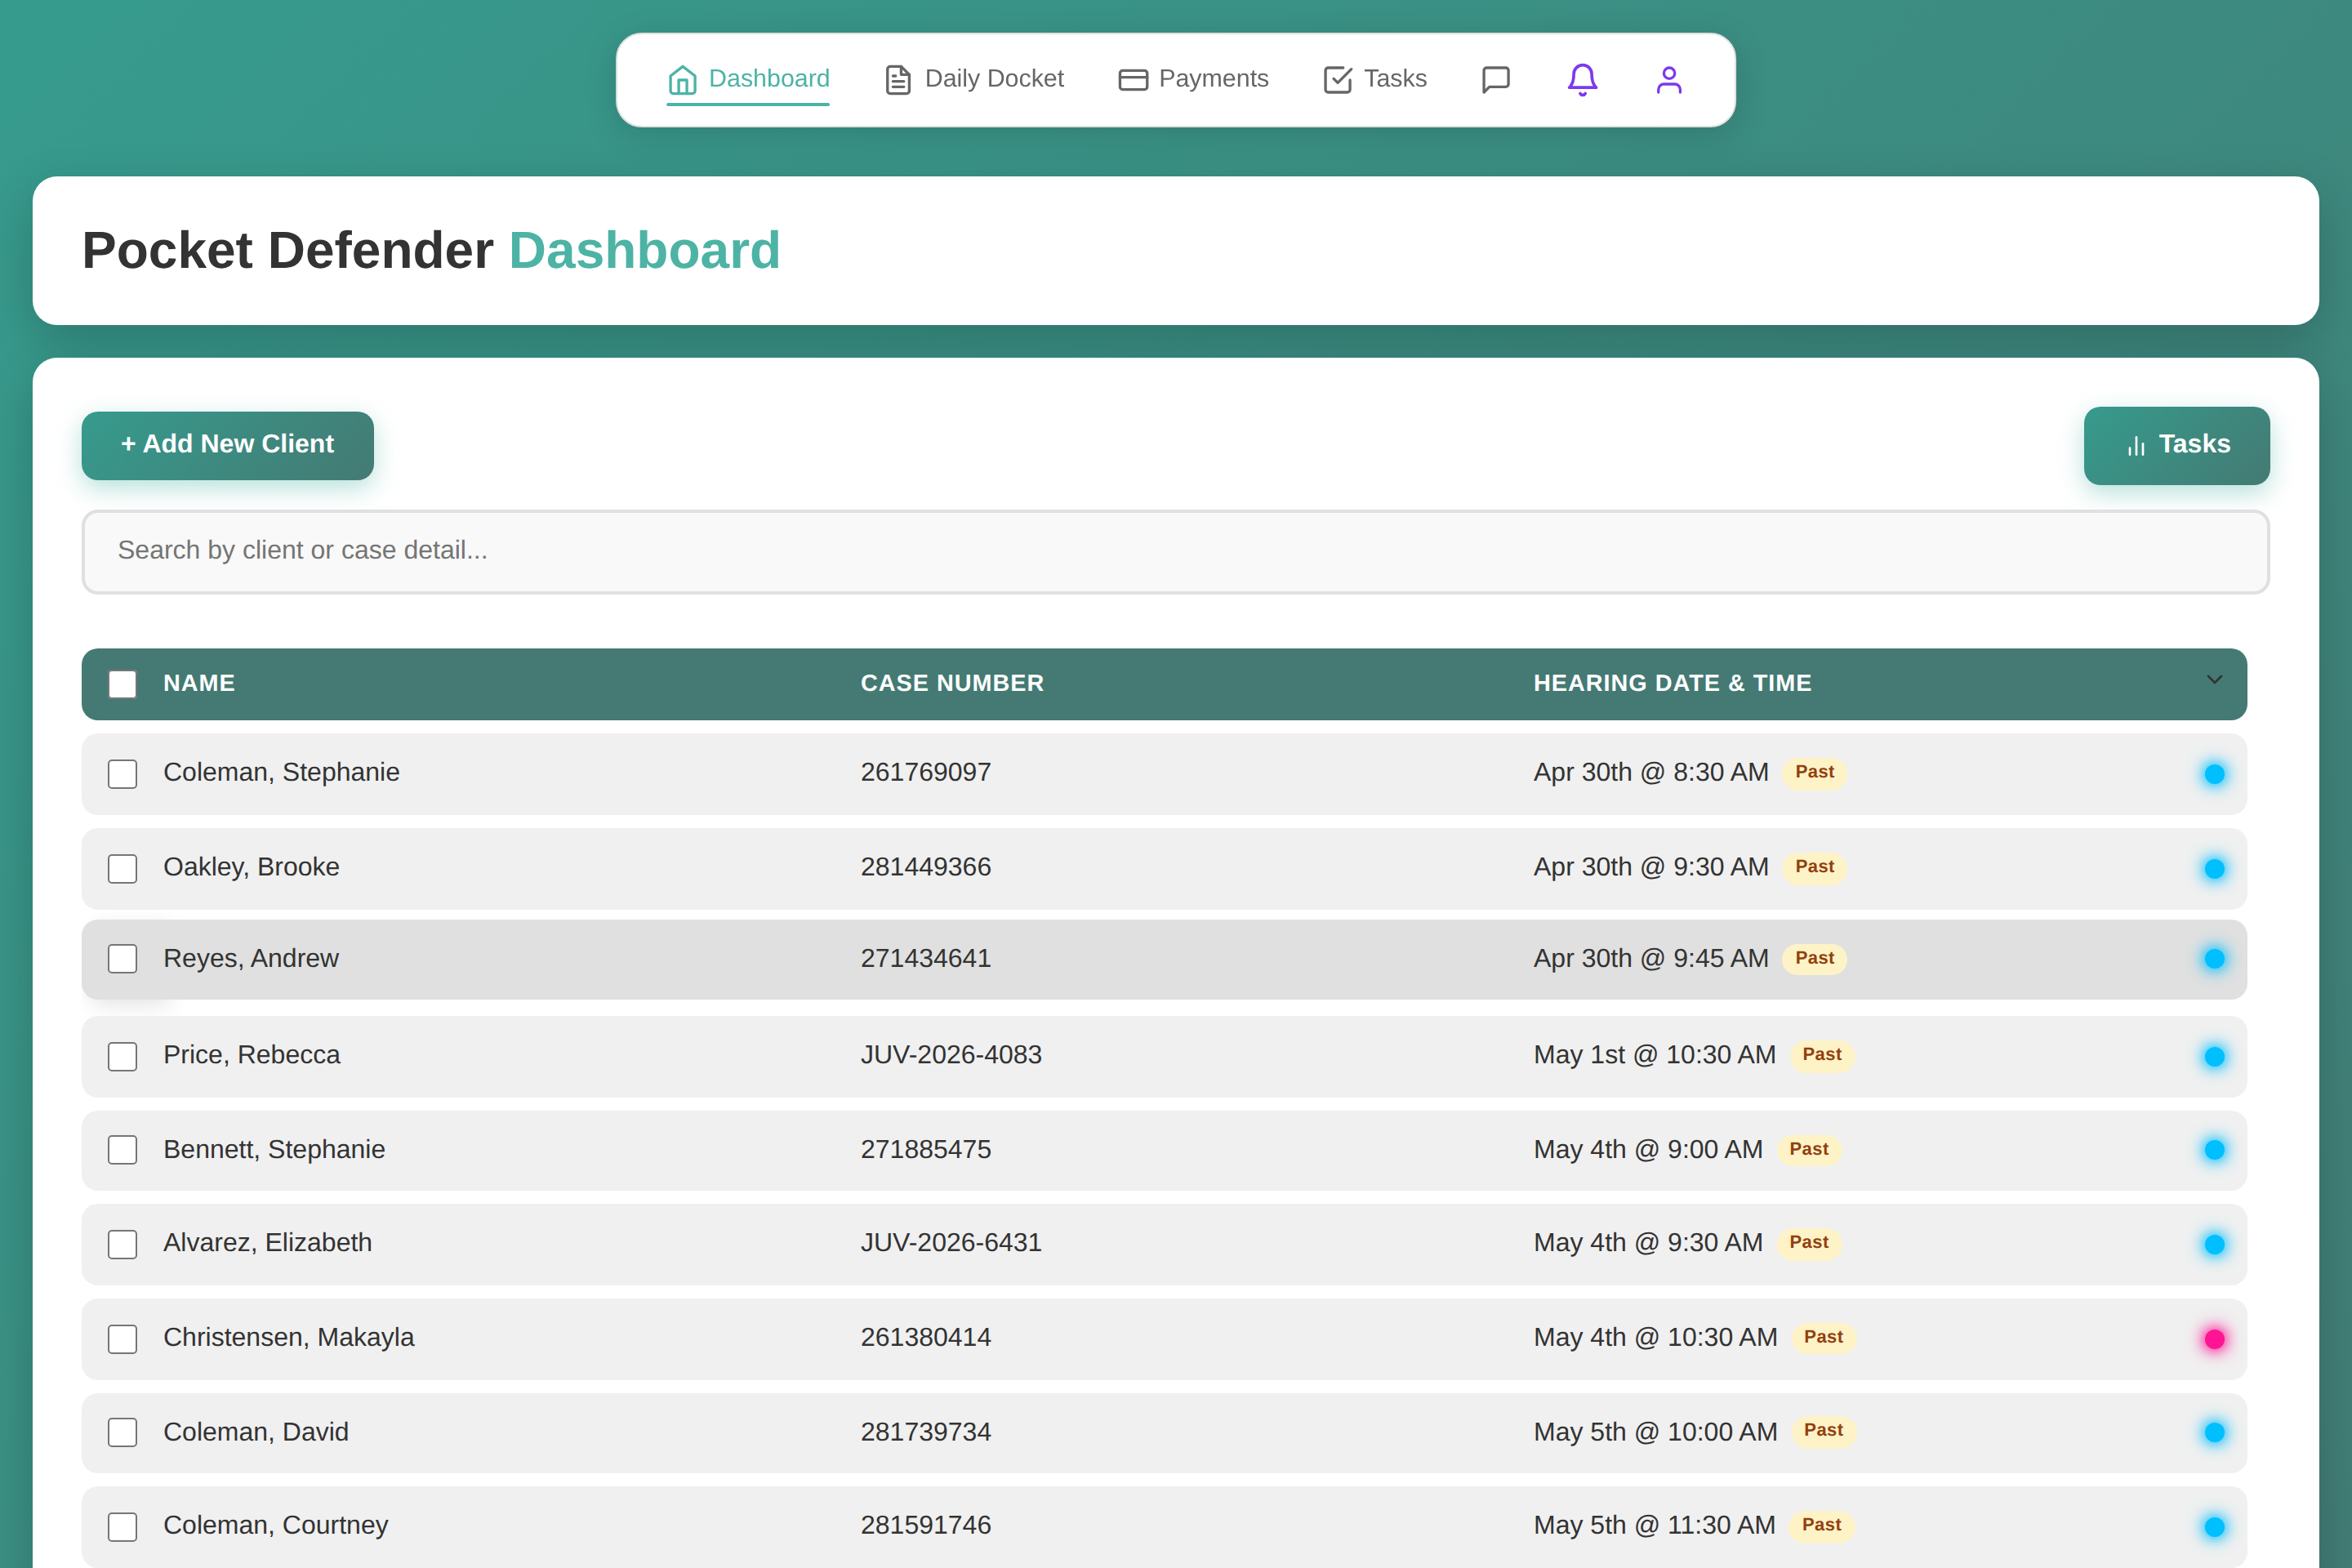Open notifications bell icon
2352x1568 pixels.
point(1582,79)
